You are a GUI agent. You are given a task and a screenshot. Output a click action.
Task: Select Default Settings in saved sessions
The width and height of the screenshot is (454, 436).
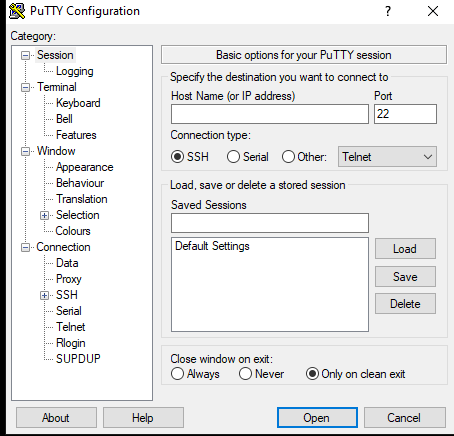pos(212,246)
